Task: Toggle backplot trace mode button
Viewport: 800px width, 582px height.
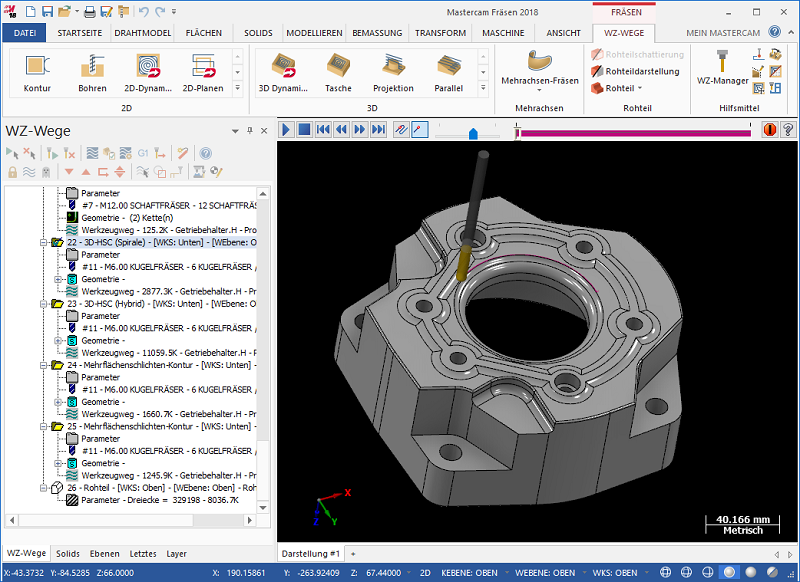Action: click(401, 130)
